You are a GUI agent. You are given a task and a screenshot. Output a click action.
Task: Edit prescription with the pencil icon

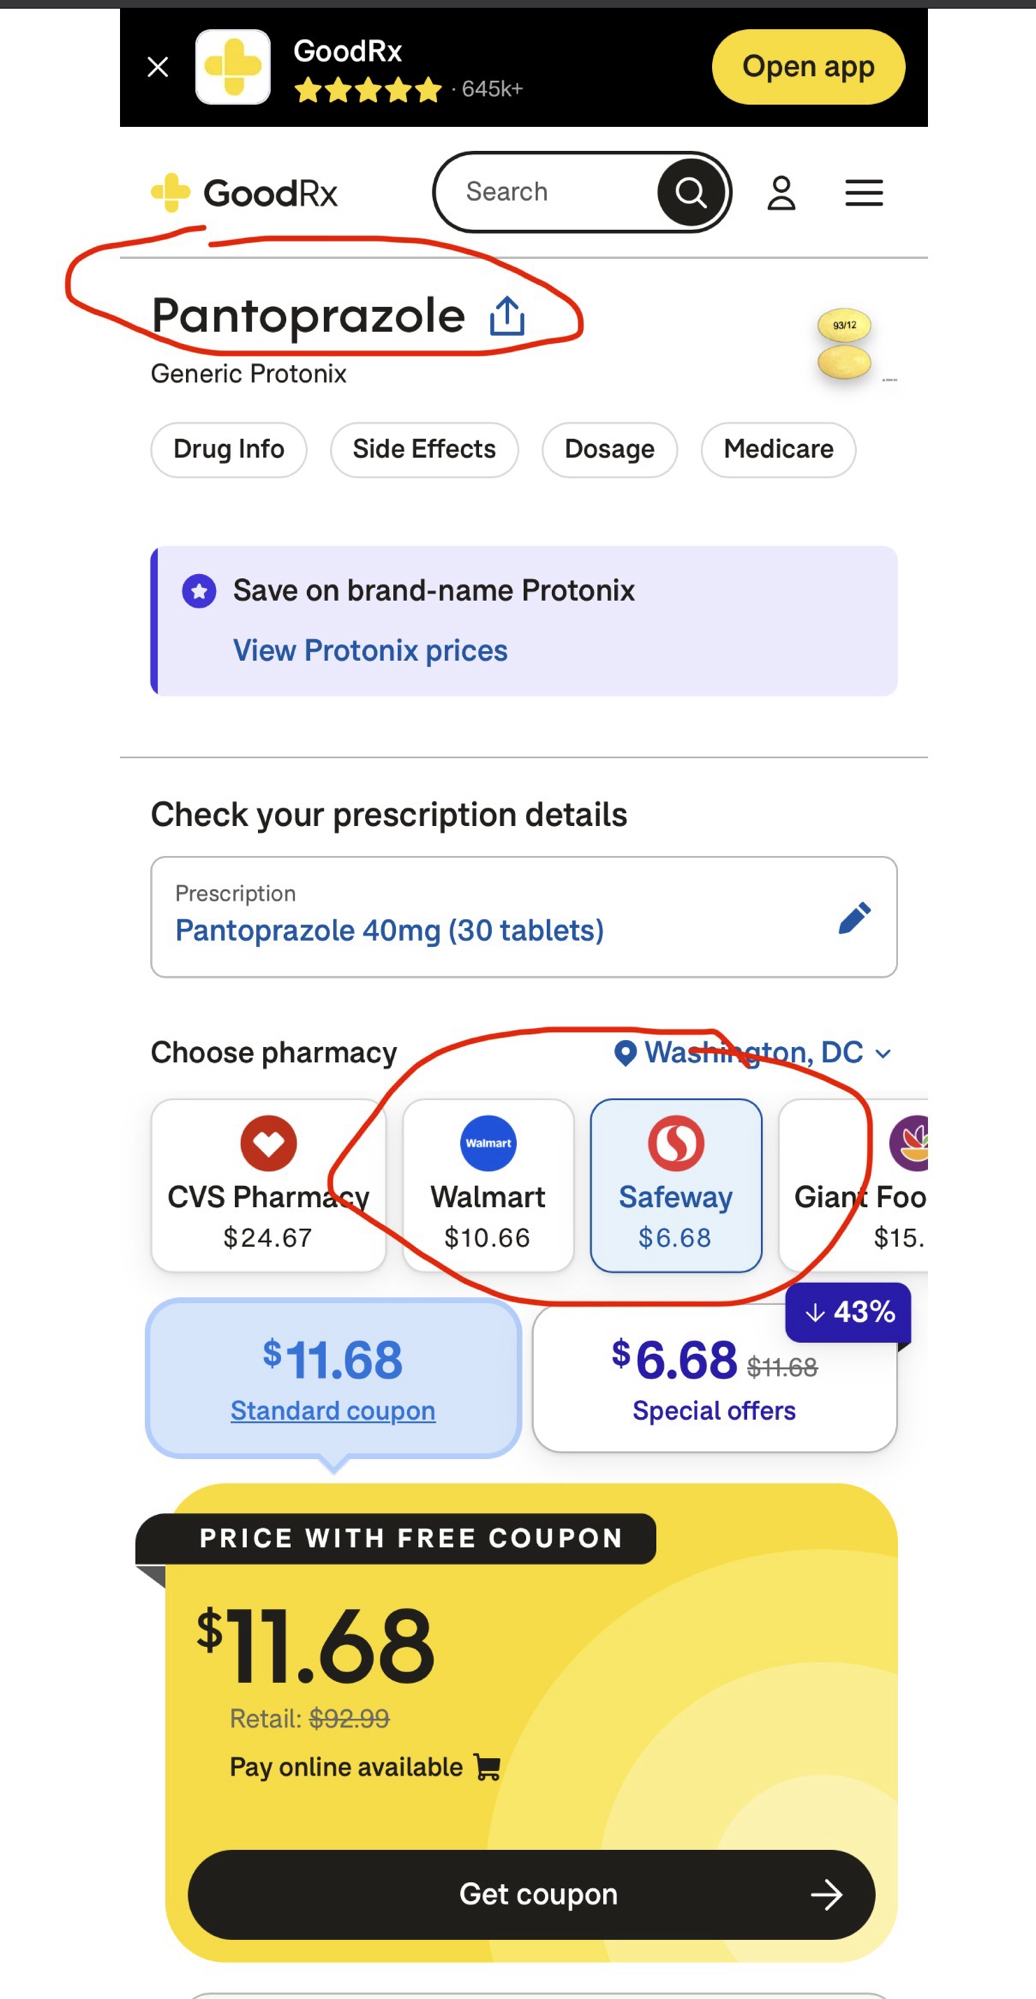tap(854, 917)
